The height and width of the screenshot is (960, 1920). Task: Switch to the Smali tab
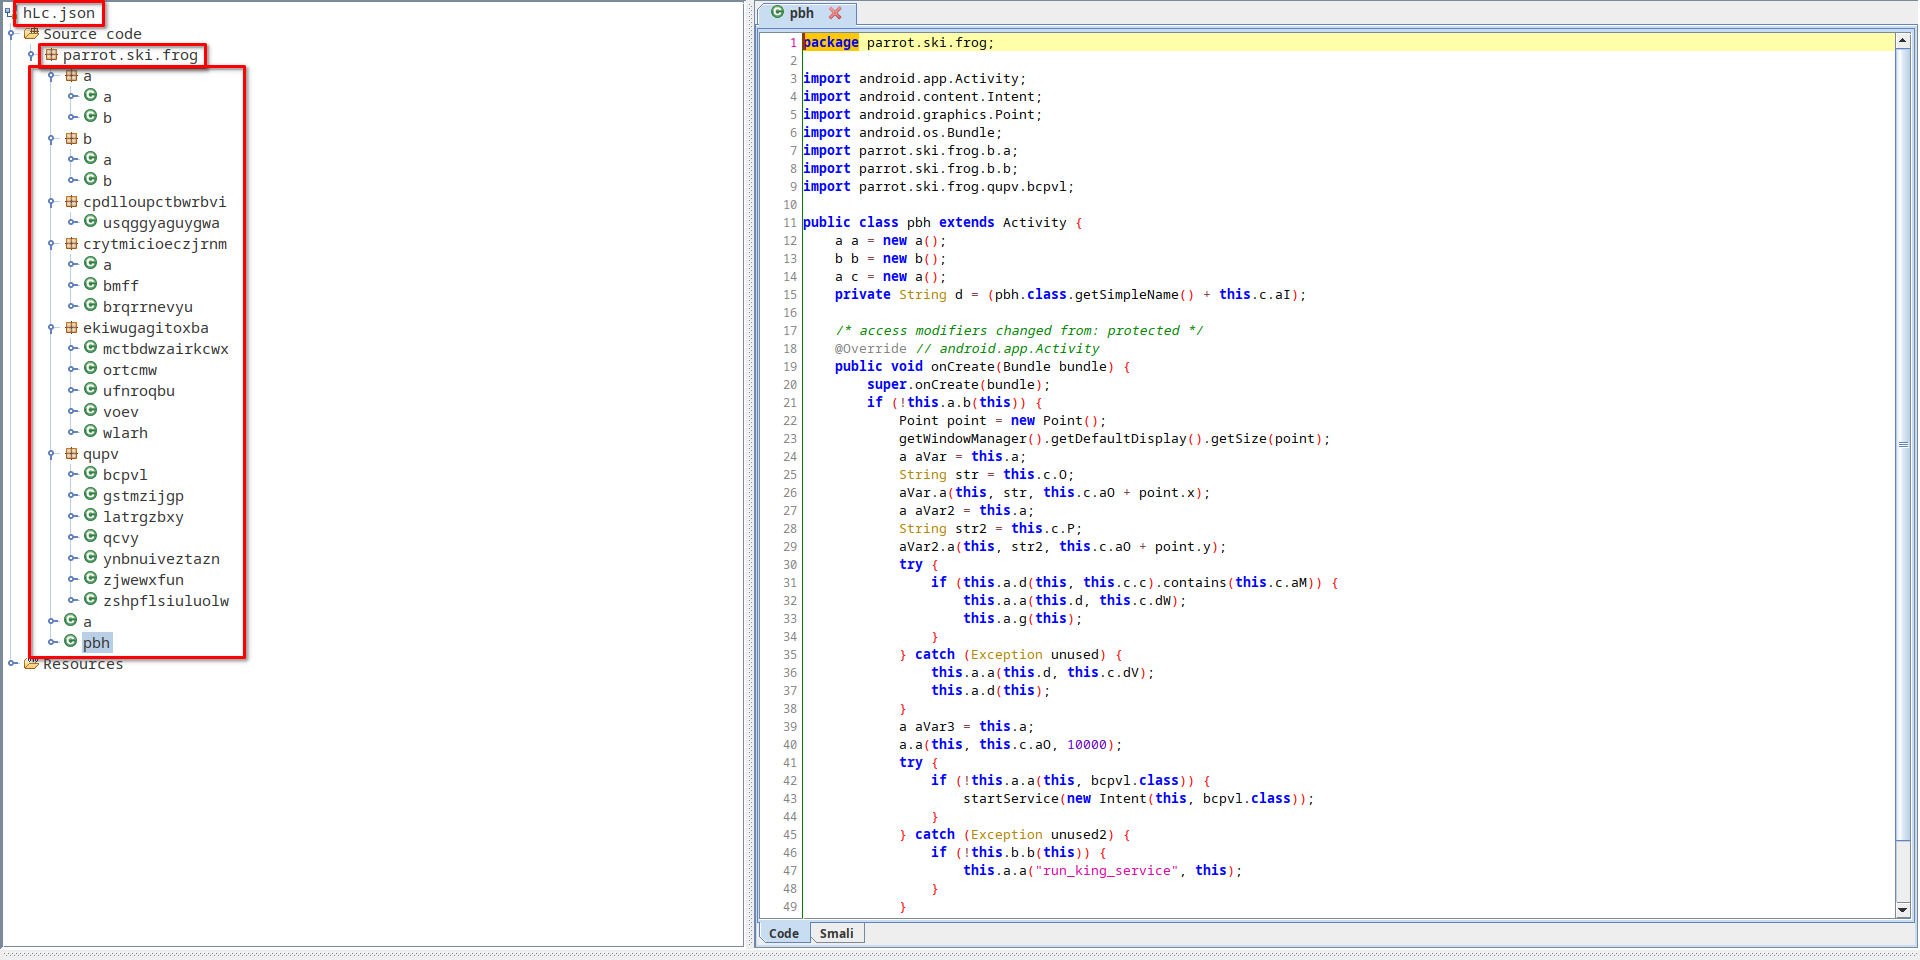(x=836, y=933)
